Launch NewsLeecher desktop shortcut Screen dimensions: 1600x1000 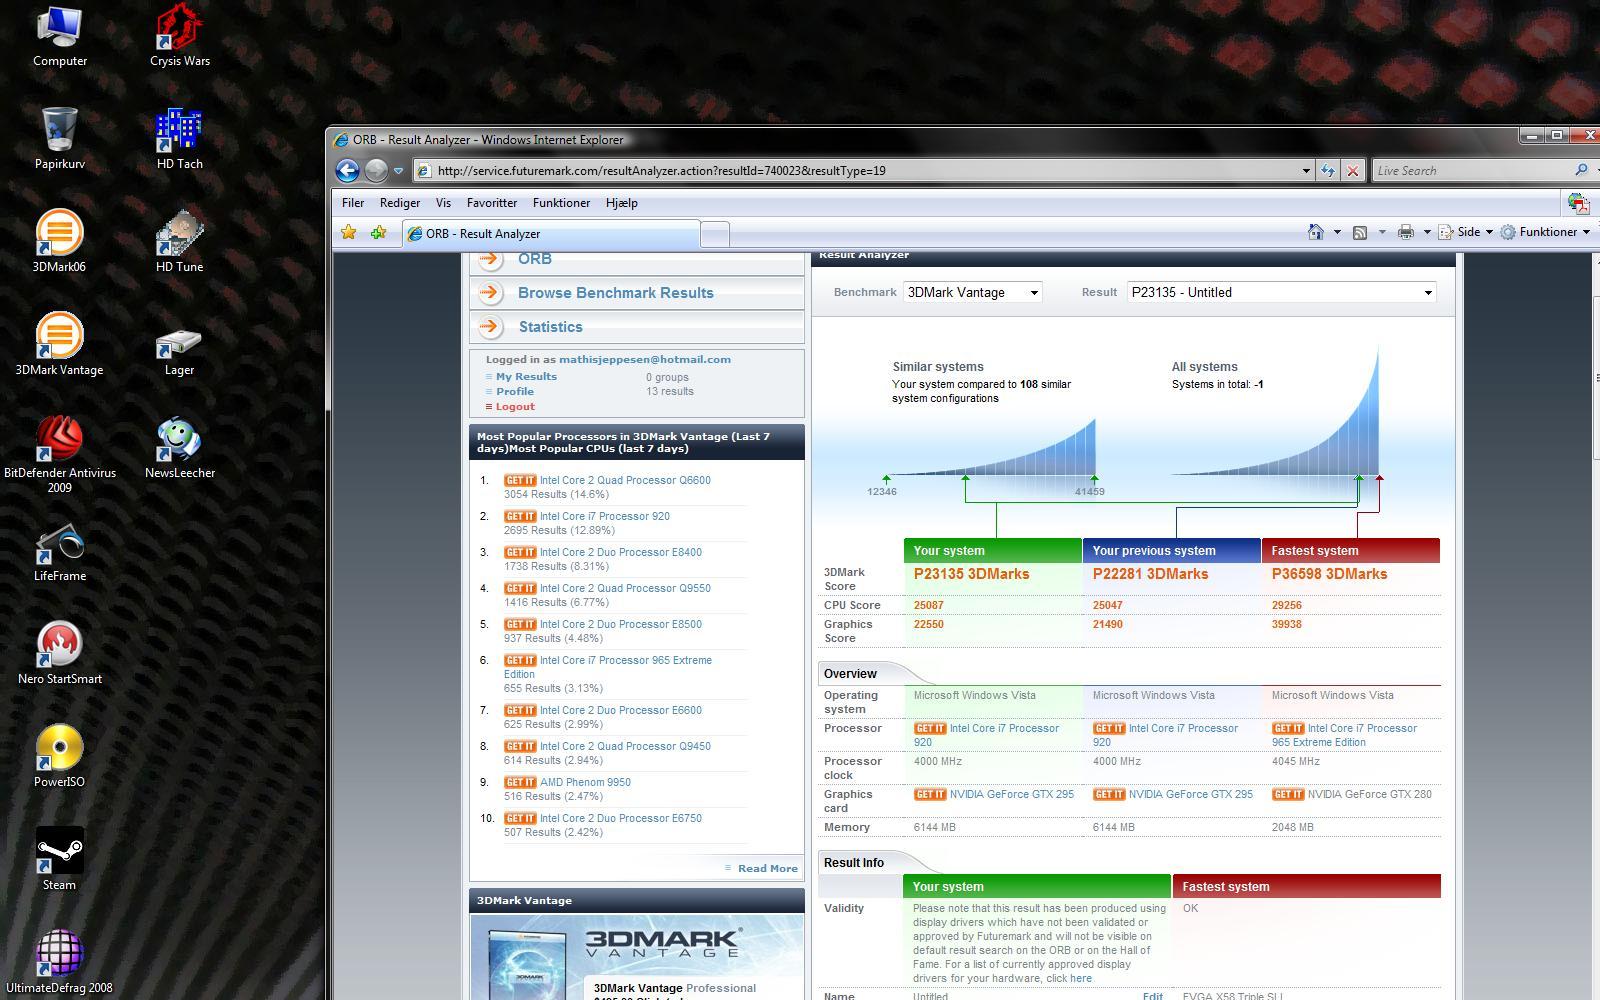pos(180,447)
